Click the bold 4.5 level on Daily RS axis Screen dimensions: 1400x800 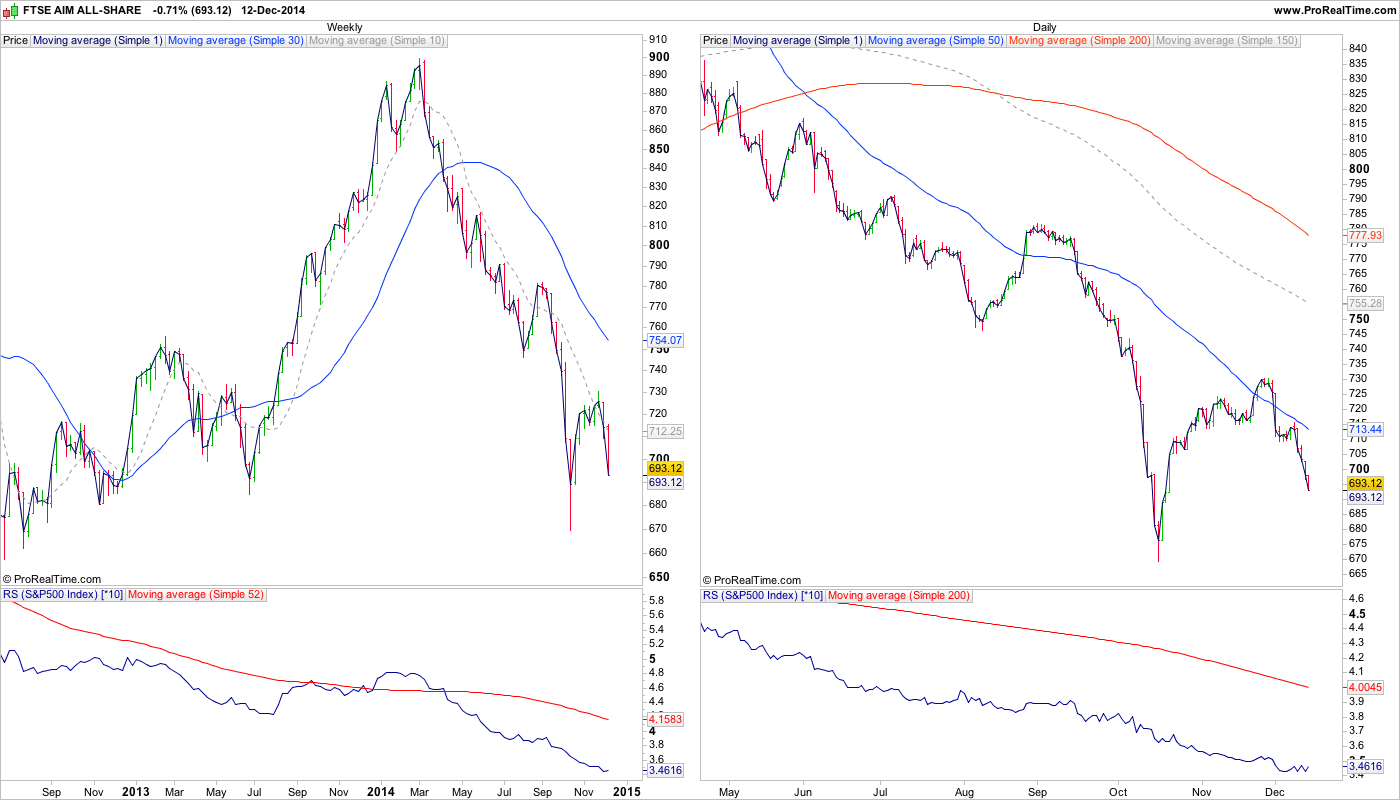pyautogui.click(x=1358, y=613)
